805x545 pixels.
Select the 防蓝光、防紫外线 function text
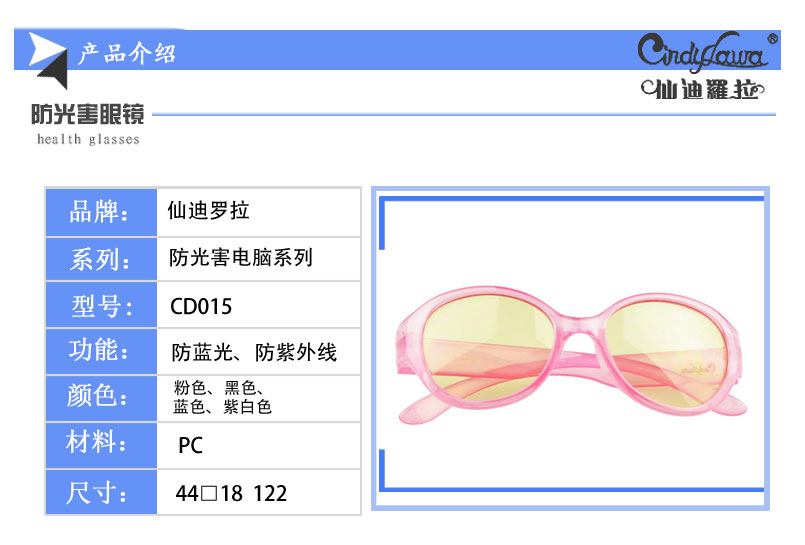click(254, 353)
